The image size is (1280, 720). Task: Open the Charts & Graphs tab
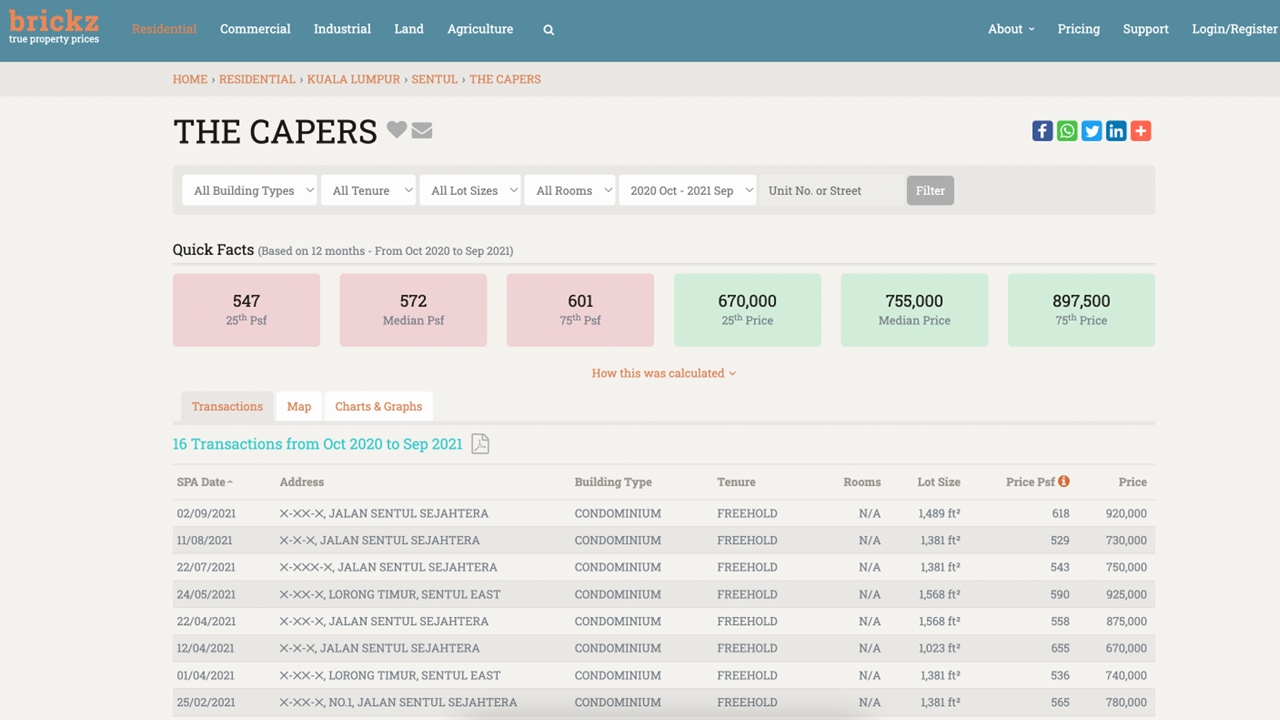(378, 406)
